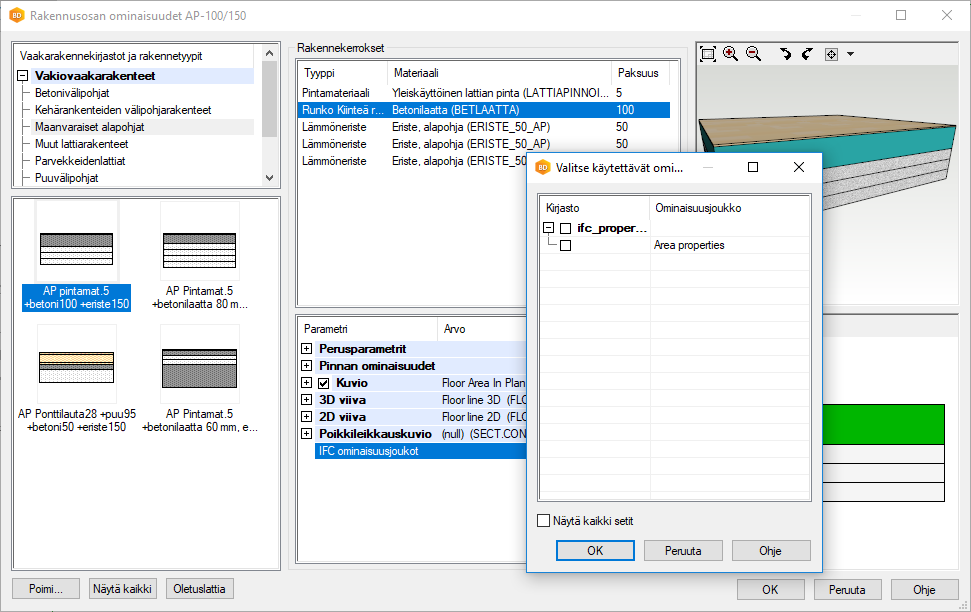Zoom out on the 3D preview

753,54
